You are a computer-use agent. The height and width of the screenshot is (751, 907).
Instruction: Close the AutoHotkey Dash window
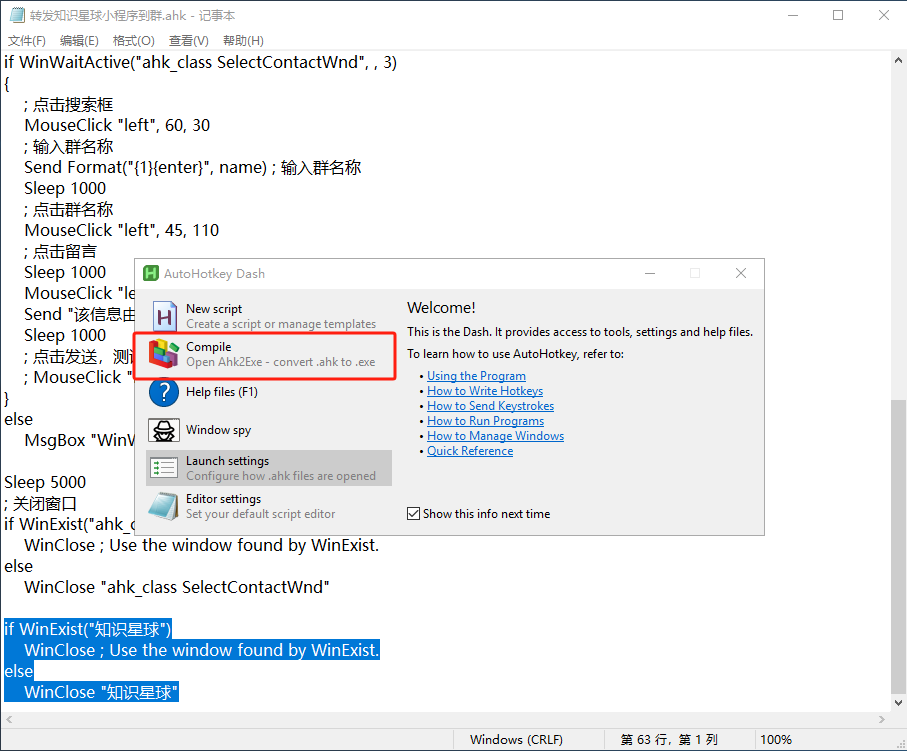click(741, 273)
